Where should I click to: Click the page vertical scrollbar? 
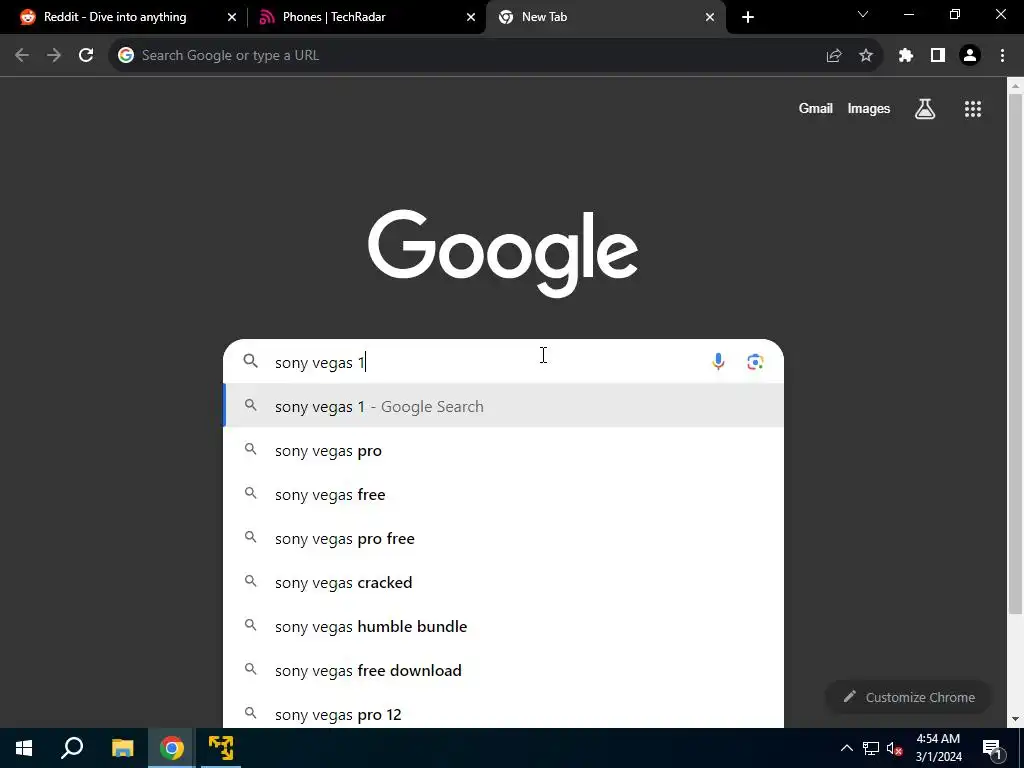1015,353
